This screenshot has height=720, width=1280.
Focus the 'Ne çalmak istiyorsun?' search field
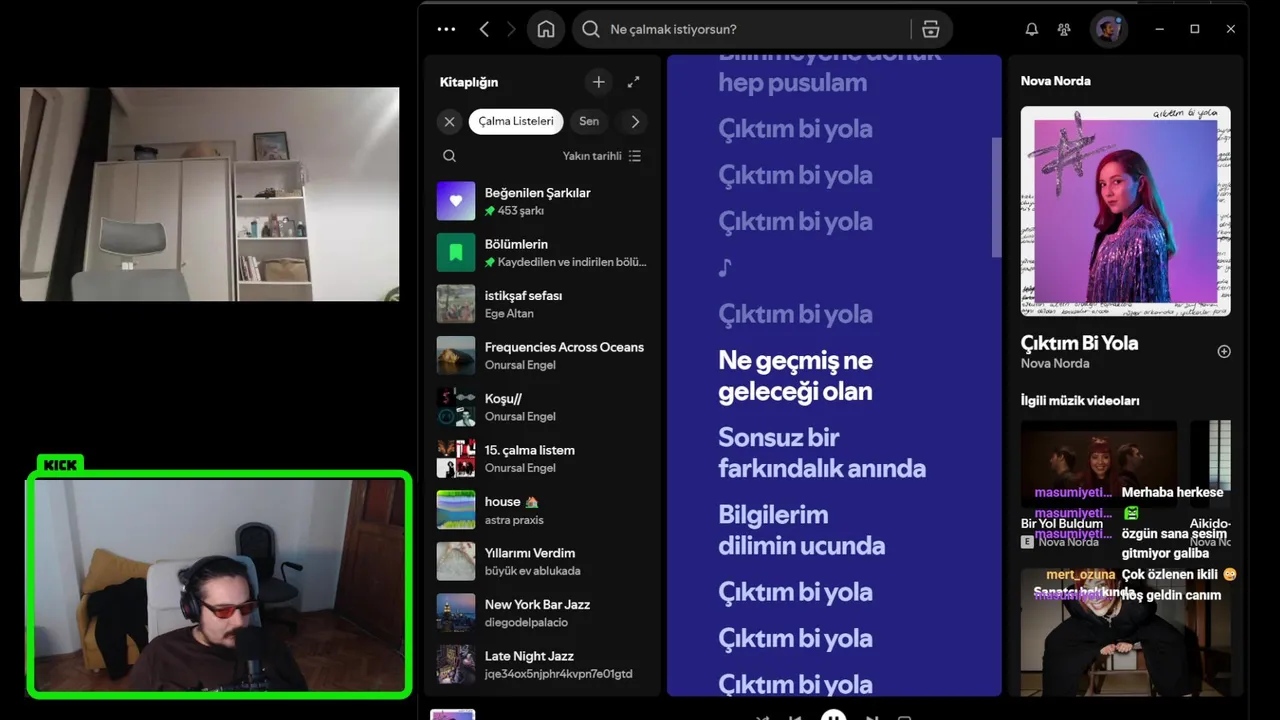[762, 29]
